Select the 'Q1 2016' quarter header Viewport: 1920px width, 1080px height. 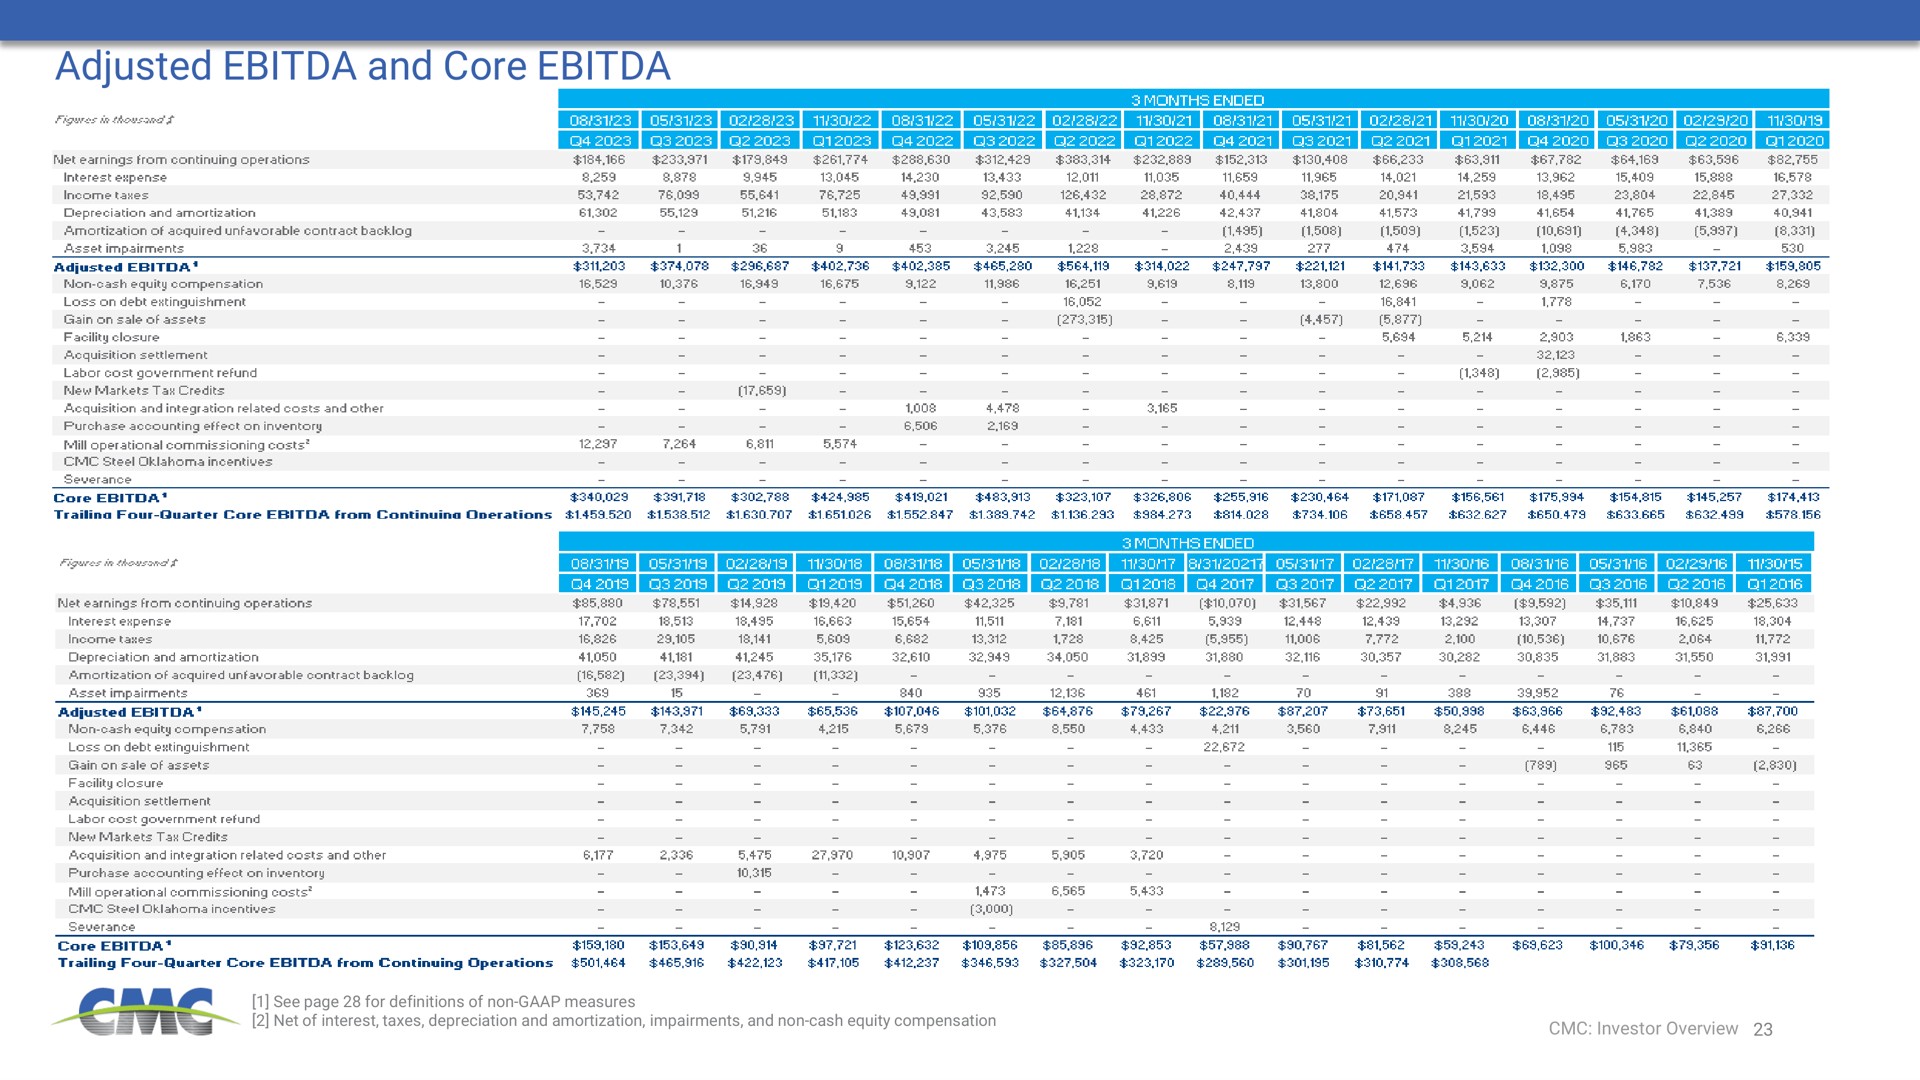[1775, 584]
